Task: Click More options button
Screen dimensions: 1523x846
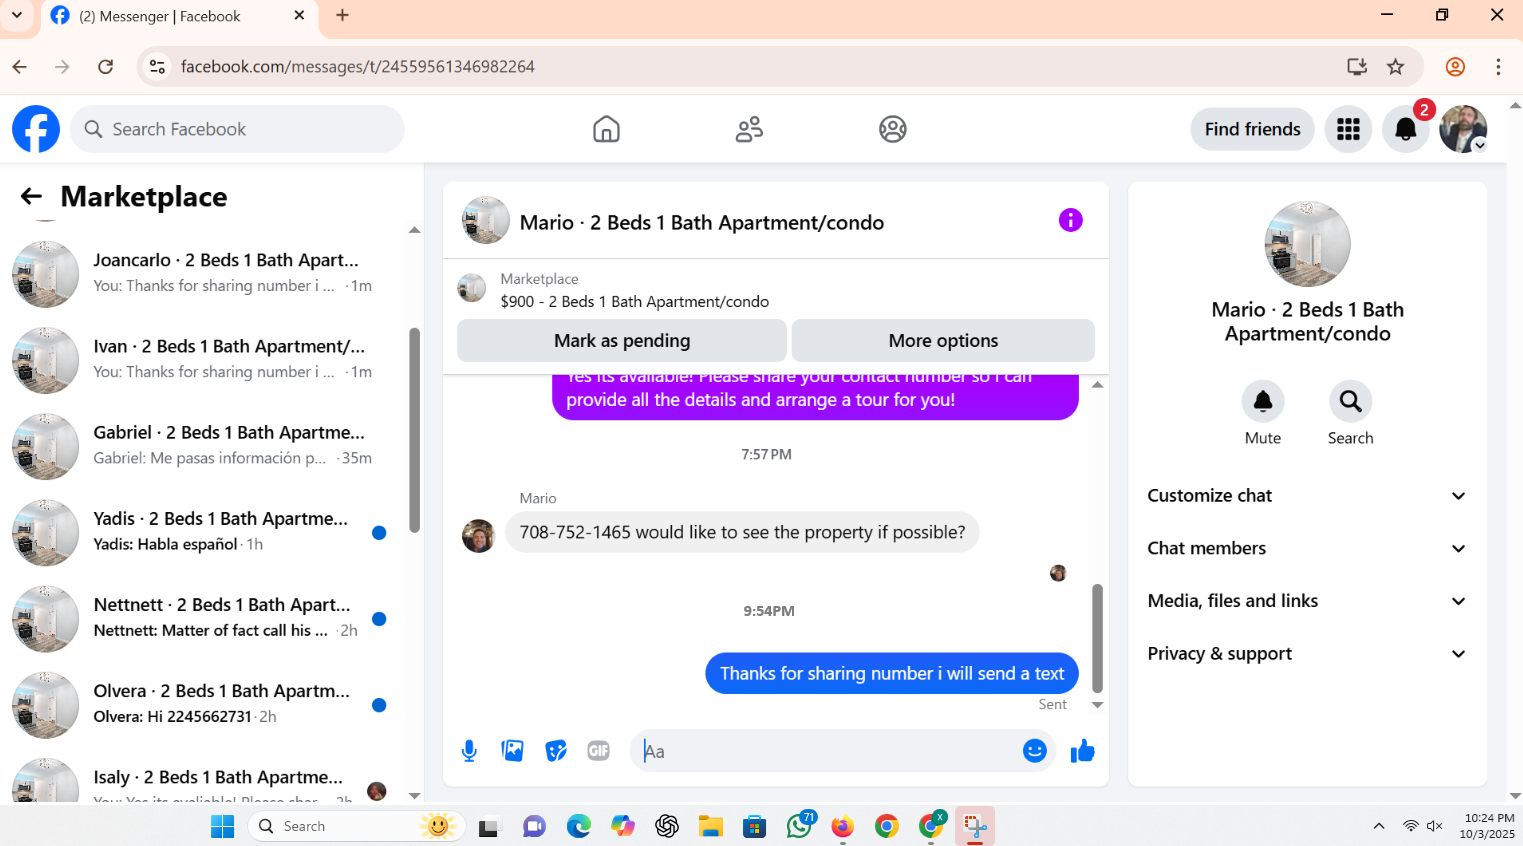Action: [943, 341]
